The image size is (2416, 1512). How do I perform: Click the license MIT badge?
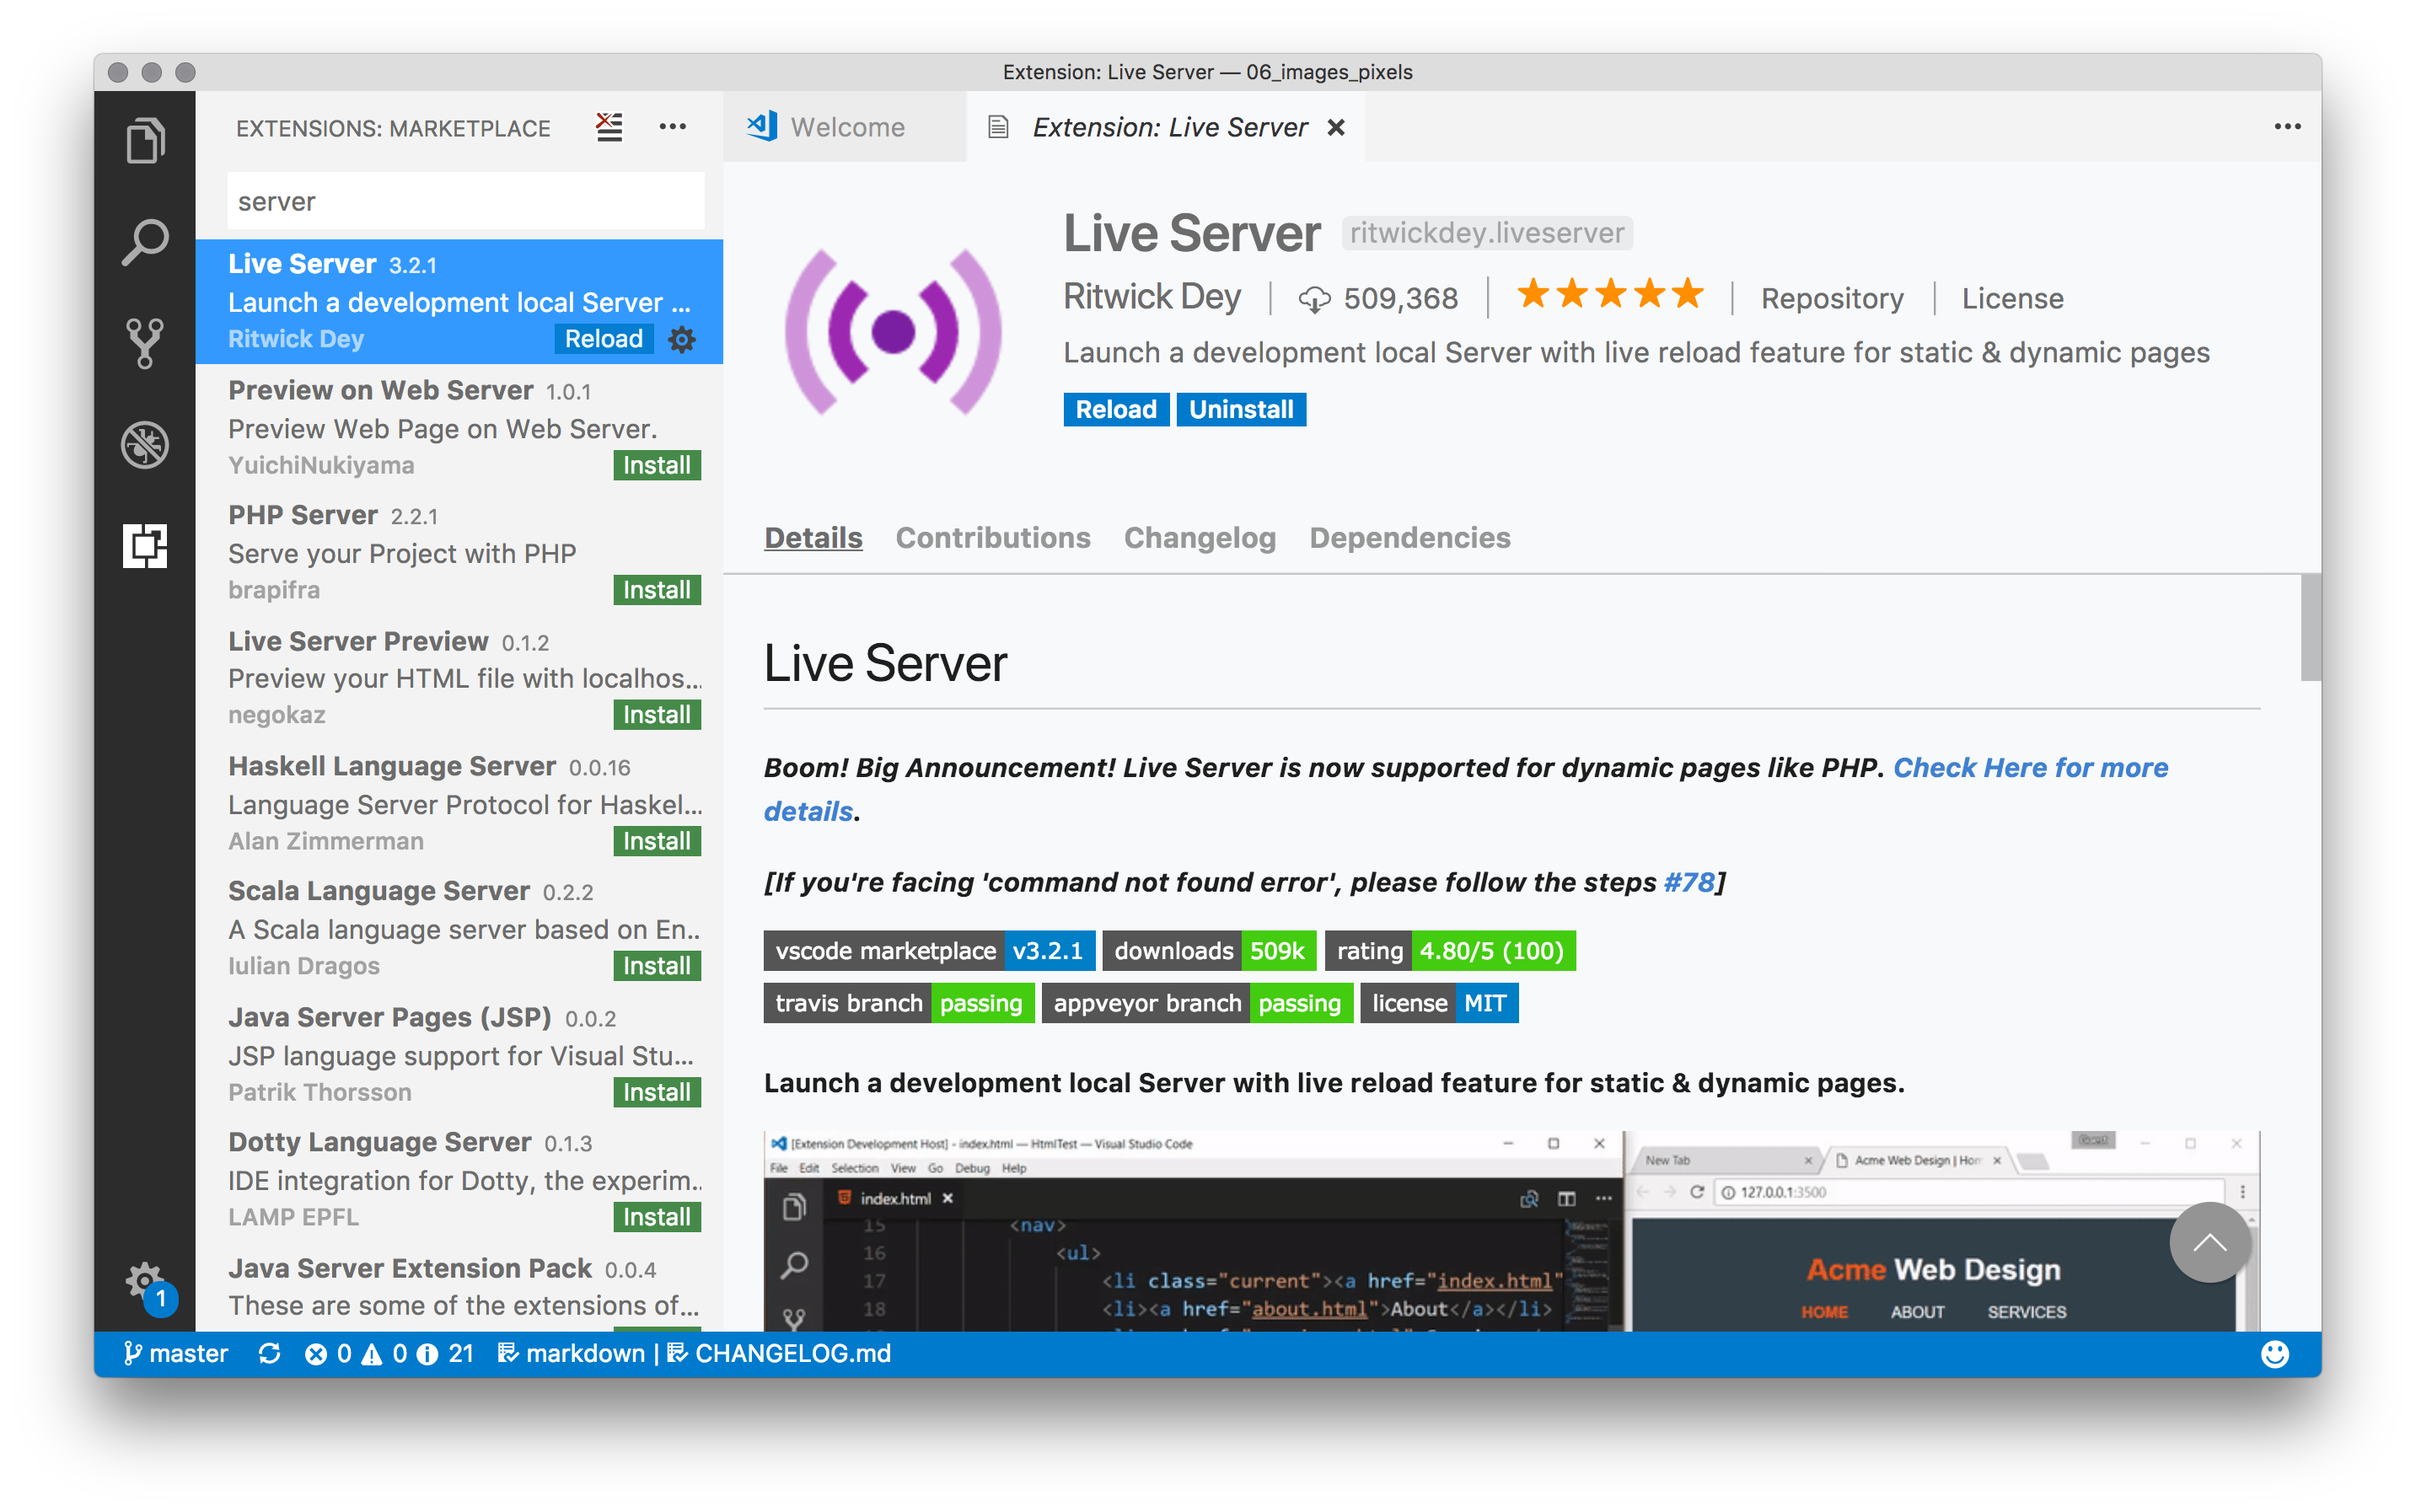coord(1439,1003)
